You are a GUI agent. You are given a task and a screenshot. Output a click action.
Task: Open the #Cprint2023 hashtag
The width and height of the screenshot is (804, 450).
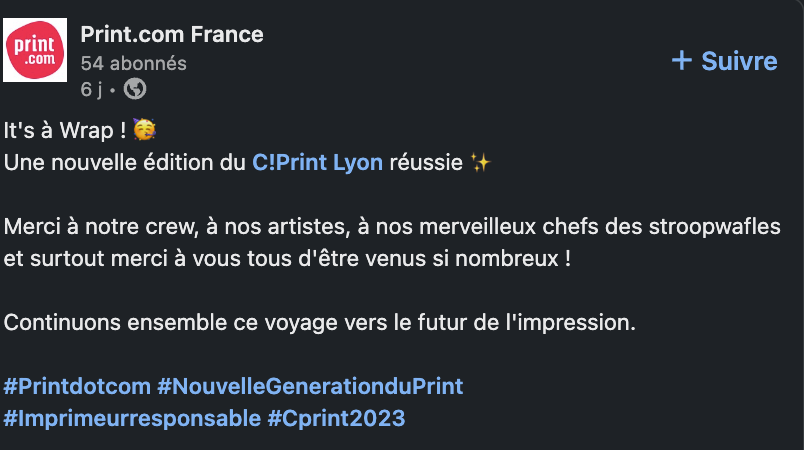pyautogui.click(x=336, y=418)
